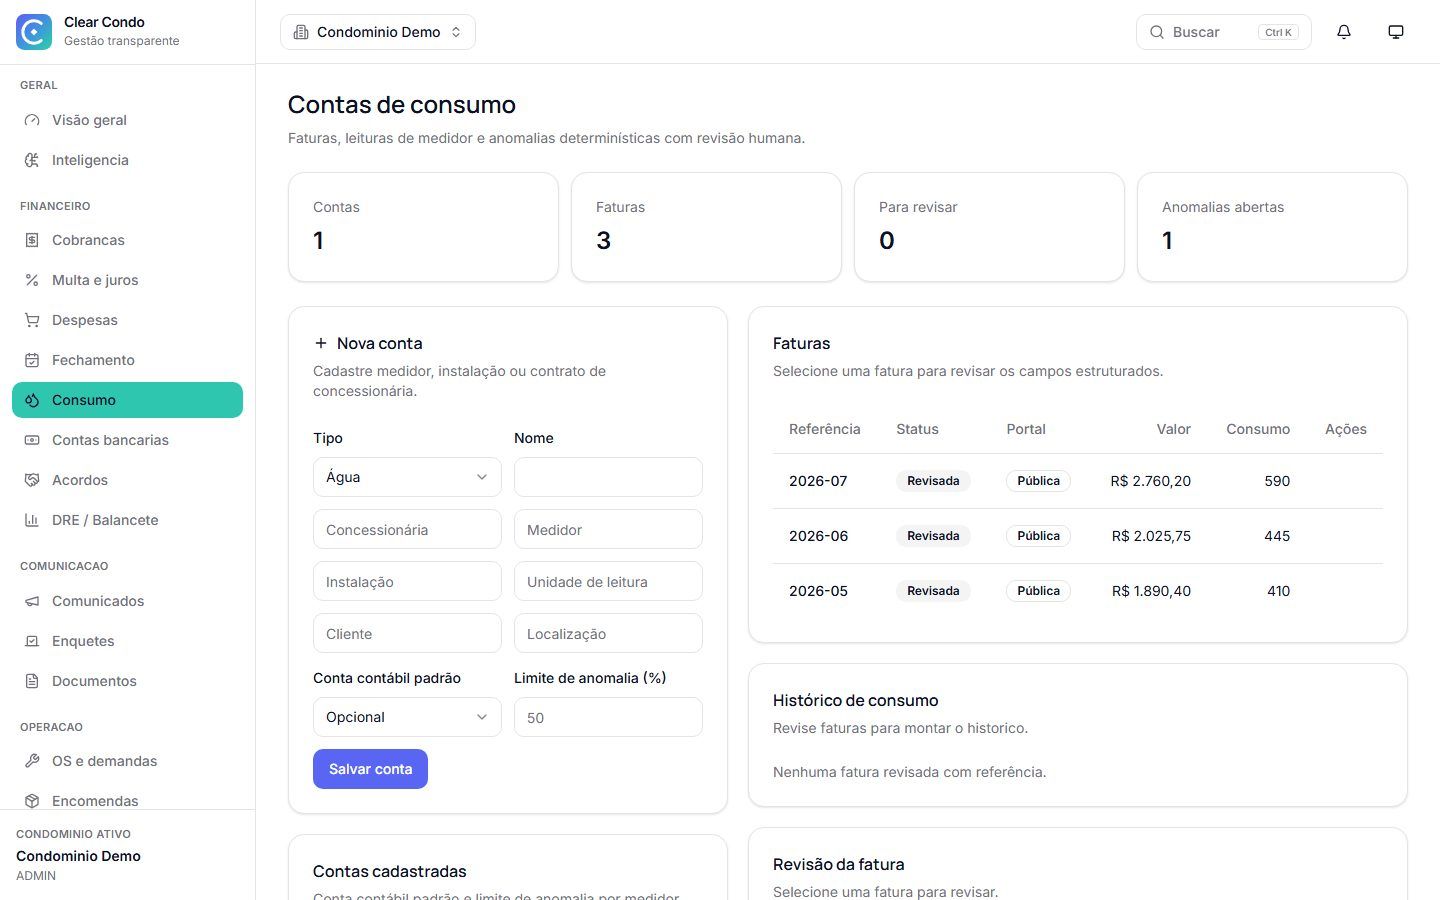Open the notifications bell icon
The height and width of the screenshot is (900, 1440).
[1344, 32]
